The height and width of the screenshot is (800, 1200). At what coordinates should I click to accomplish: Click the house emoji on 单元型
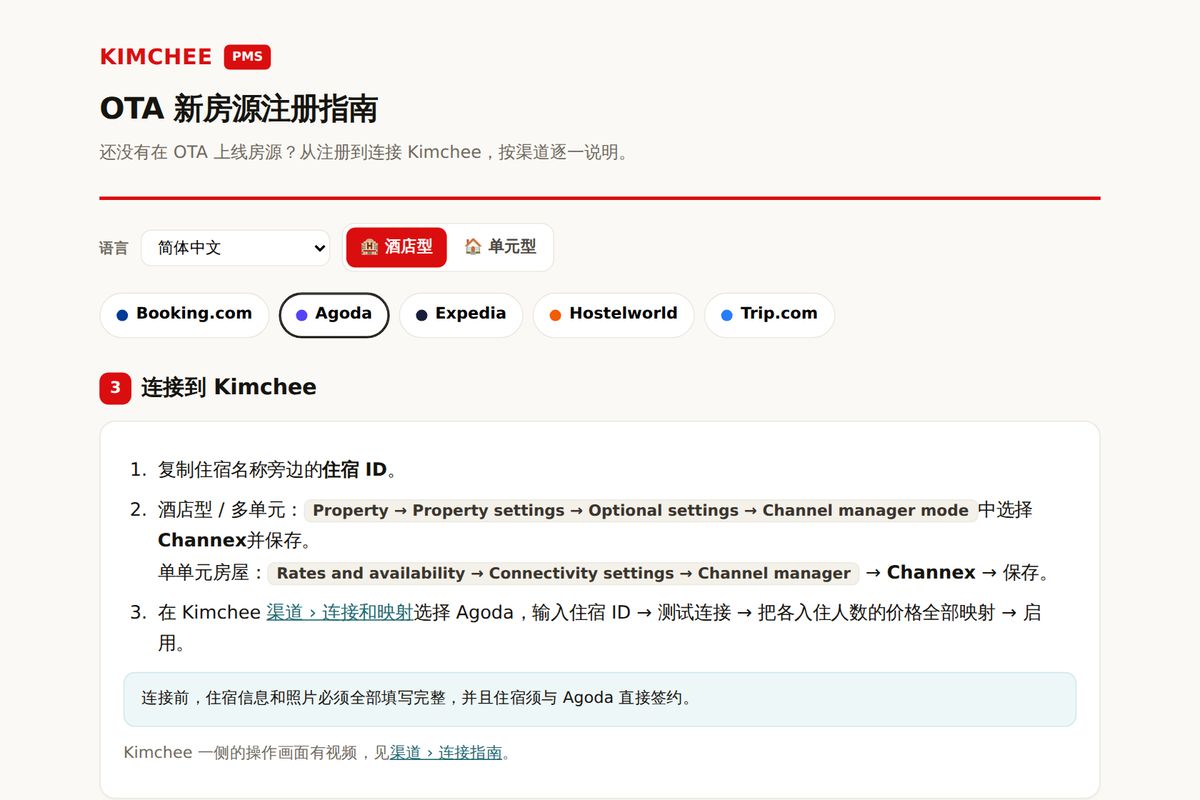[473, 246]
